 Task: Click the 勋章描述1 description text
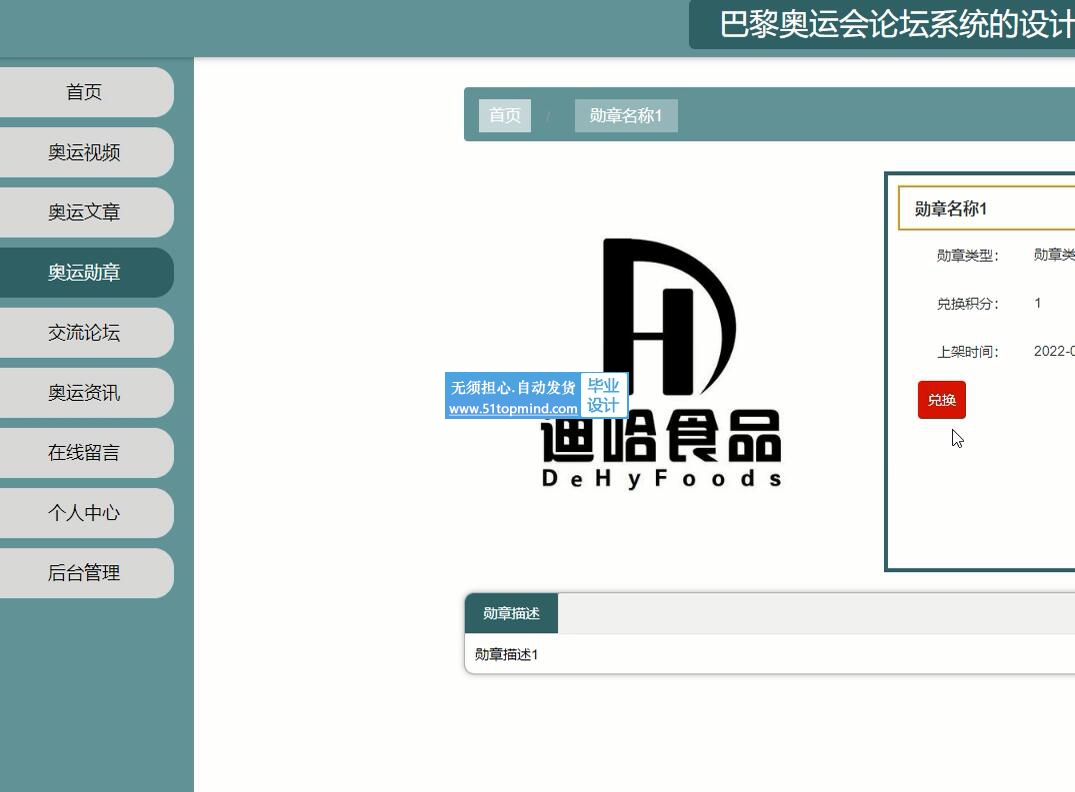(x=507, y=654)
